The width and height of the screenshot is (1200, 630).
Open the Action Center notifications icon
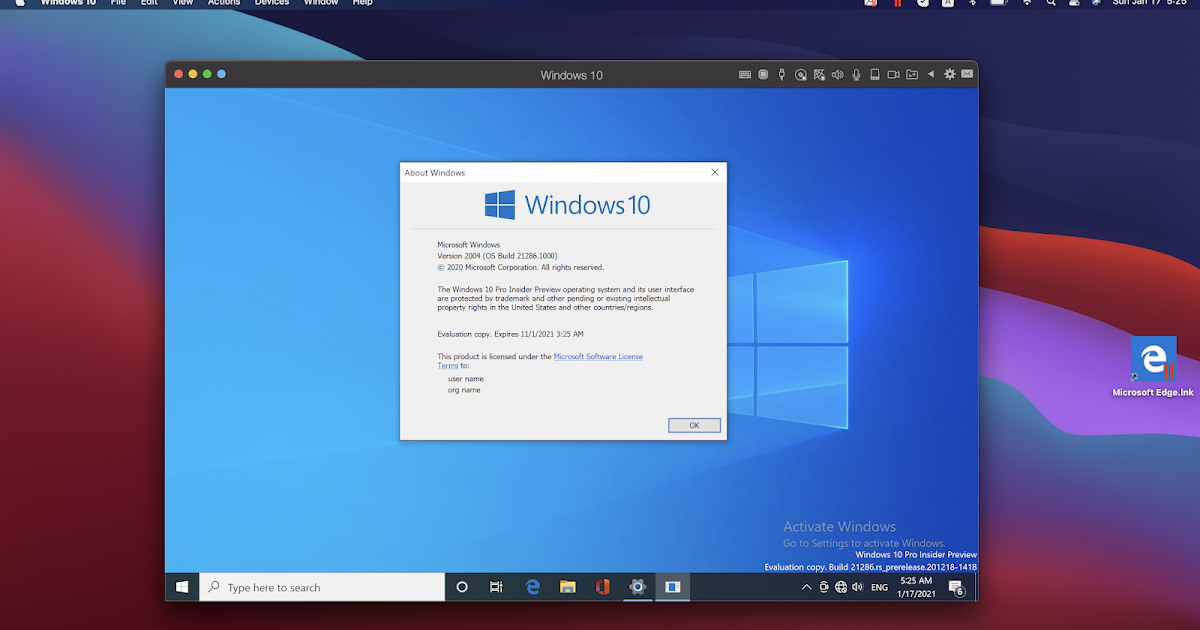click(957, 588)
